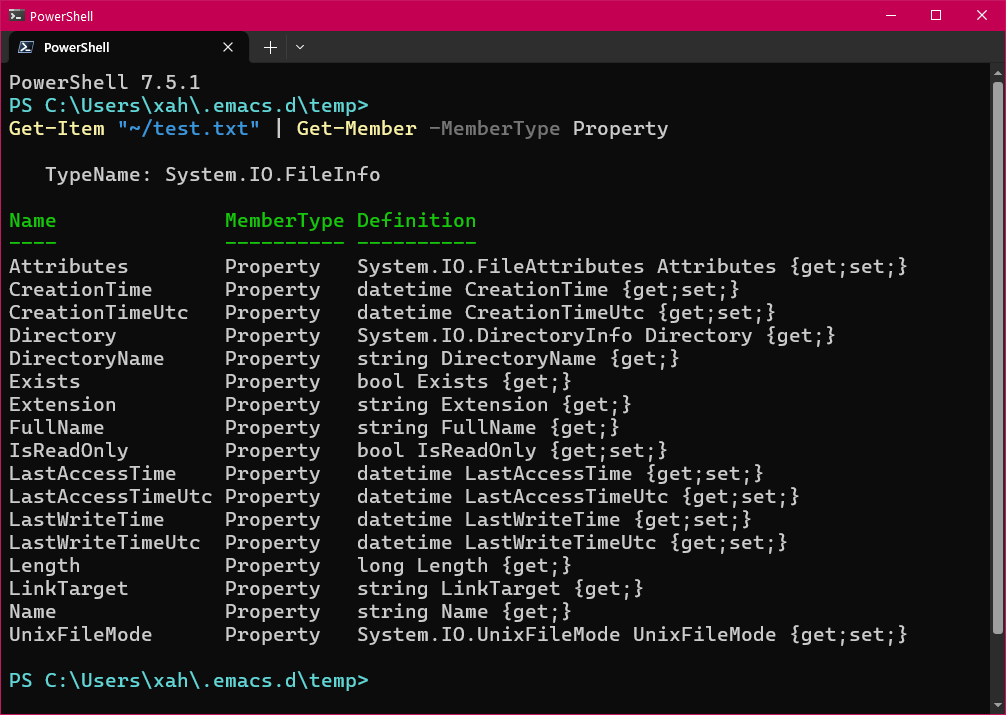Open a new tab with the plus button
This screenshot has width=1006, height=715.
point(270,47)
